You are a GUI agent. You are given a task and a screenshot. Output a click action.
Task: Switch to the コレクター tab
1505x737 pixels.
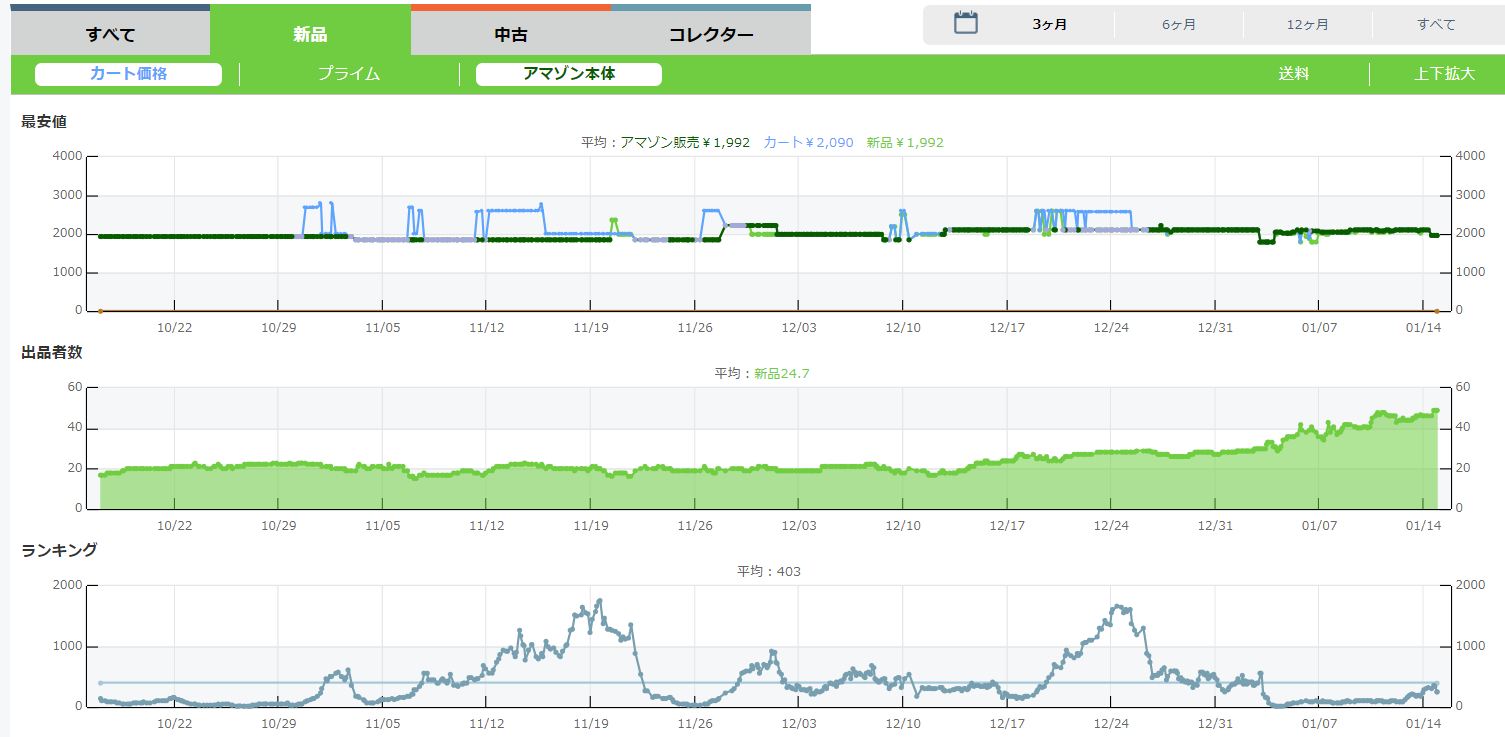711,34
